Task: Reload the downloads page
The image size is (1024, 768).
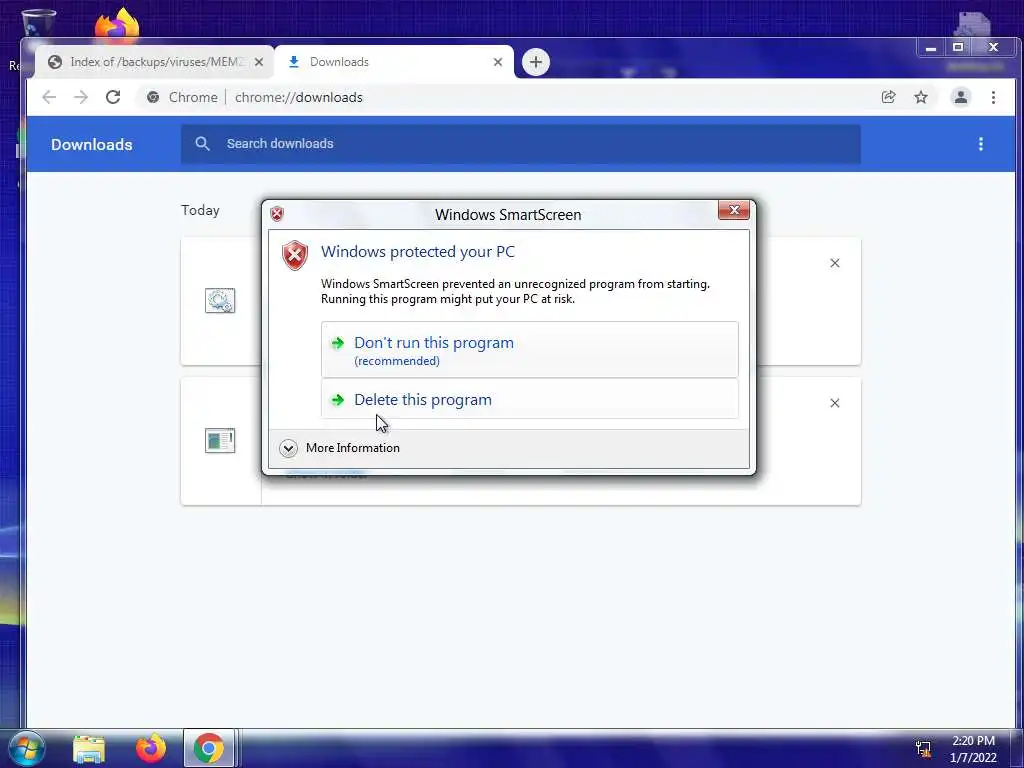Action: click(113, 97)
